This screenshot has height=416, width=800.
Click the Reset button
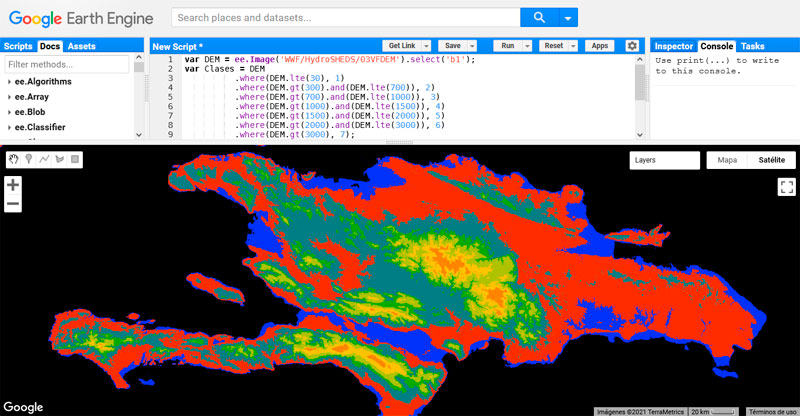click(554, 46)
